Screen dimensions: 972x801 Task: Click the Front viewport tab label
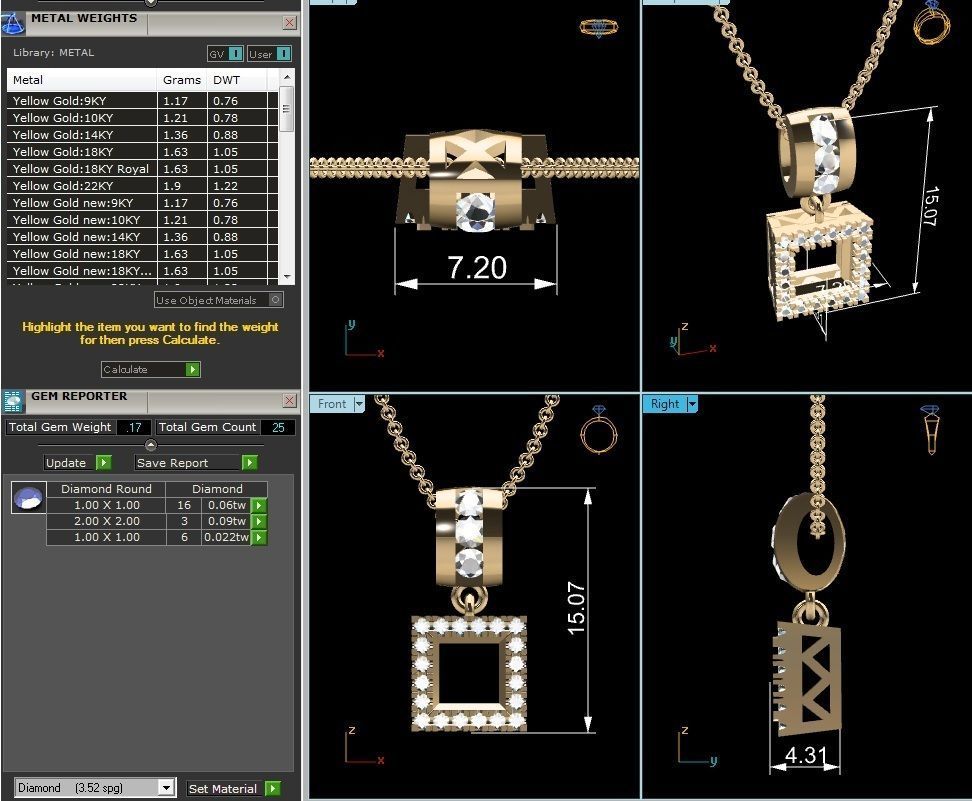click(332, 404)
